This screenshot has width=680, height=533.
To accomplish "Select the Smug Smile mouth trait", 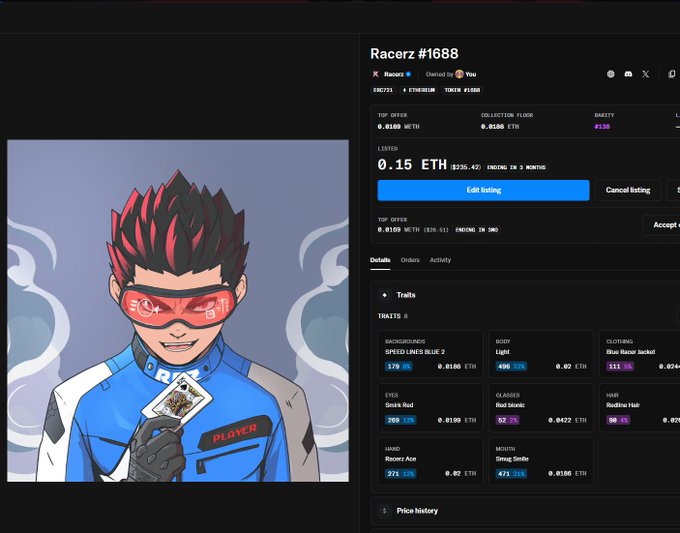I will [541, 461].
